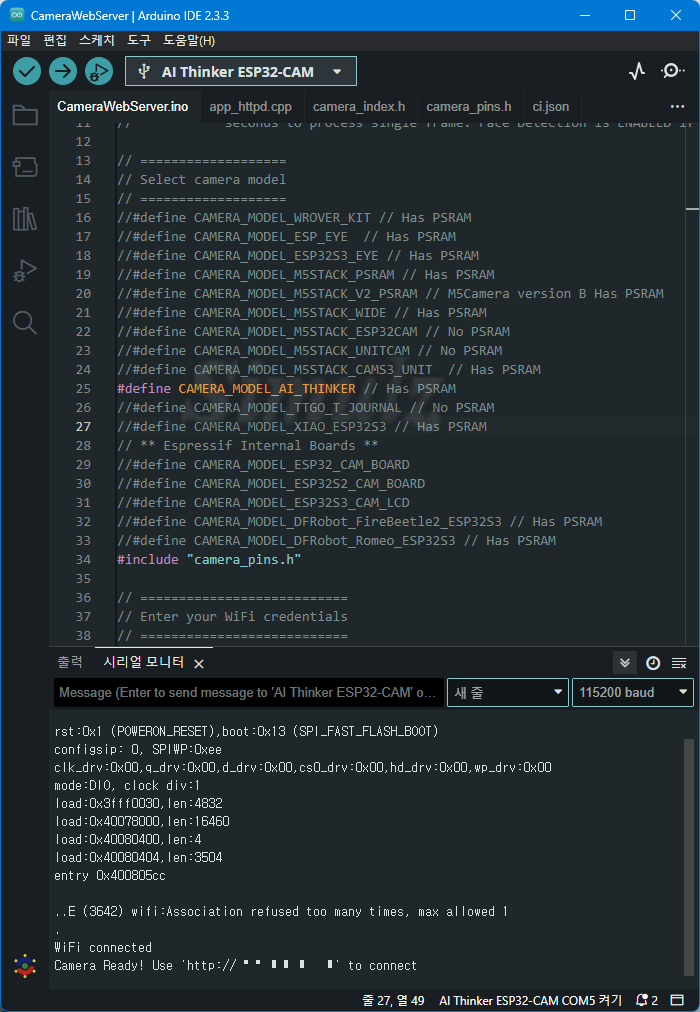Open the Serial Monitor magnifier icon
This screenshot has width=700, height=1012.
click(x=672, y=71)
